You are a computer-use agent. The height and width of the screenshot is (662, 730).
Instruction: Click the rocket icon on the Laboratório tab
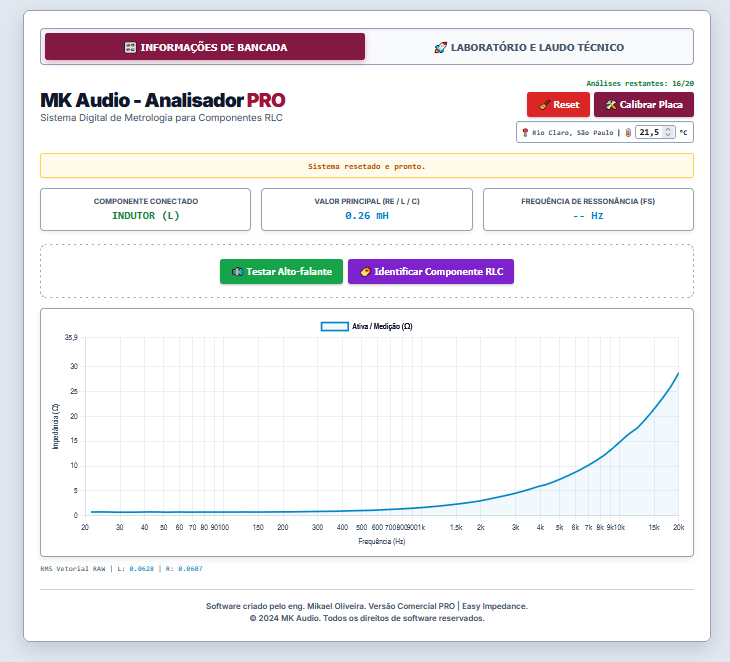coord(440,47)
